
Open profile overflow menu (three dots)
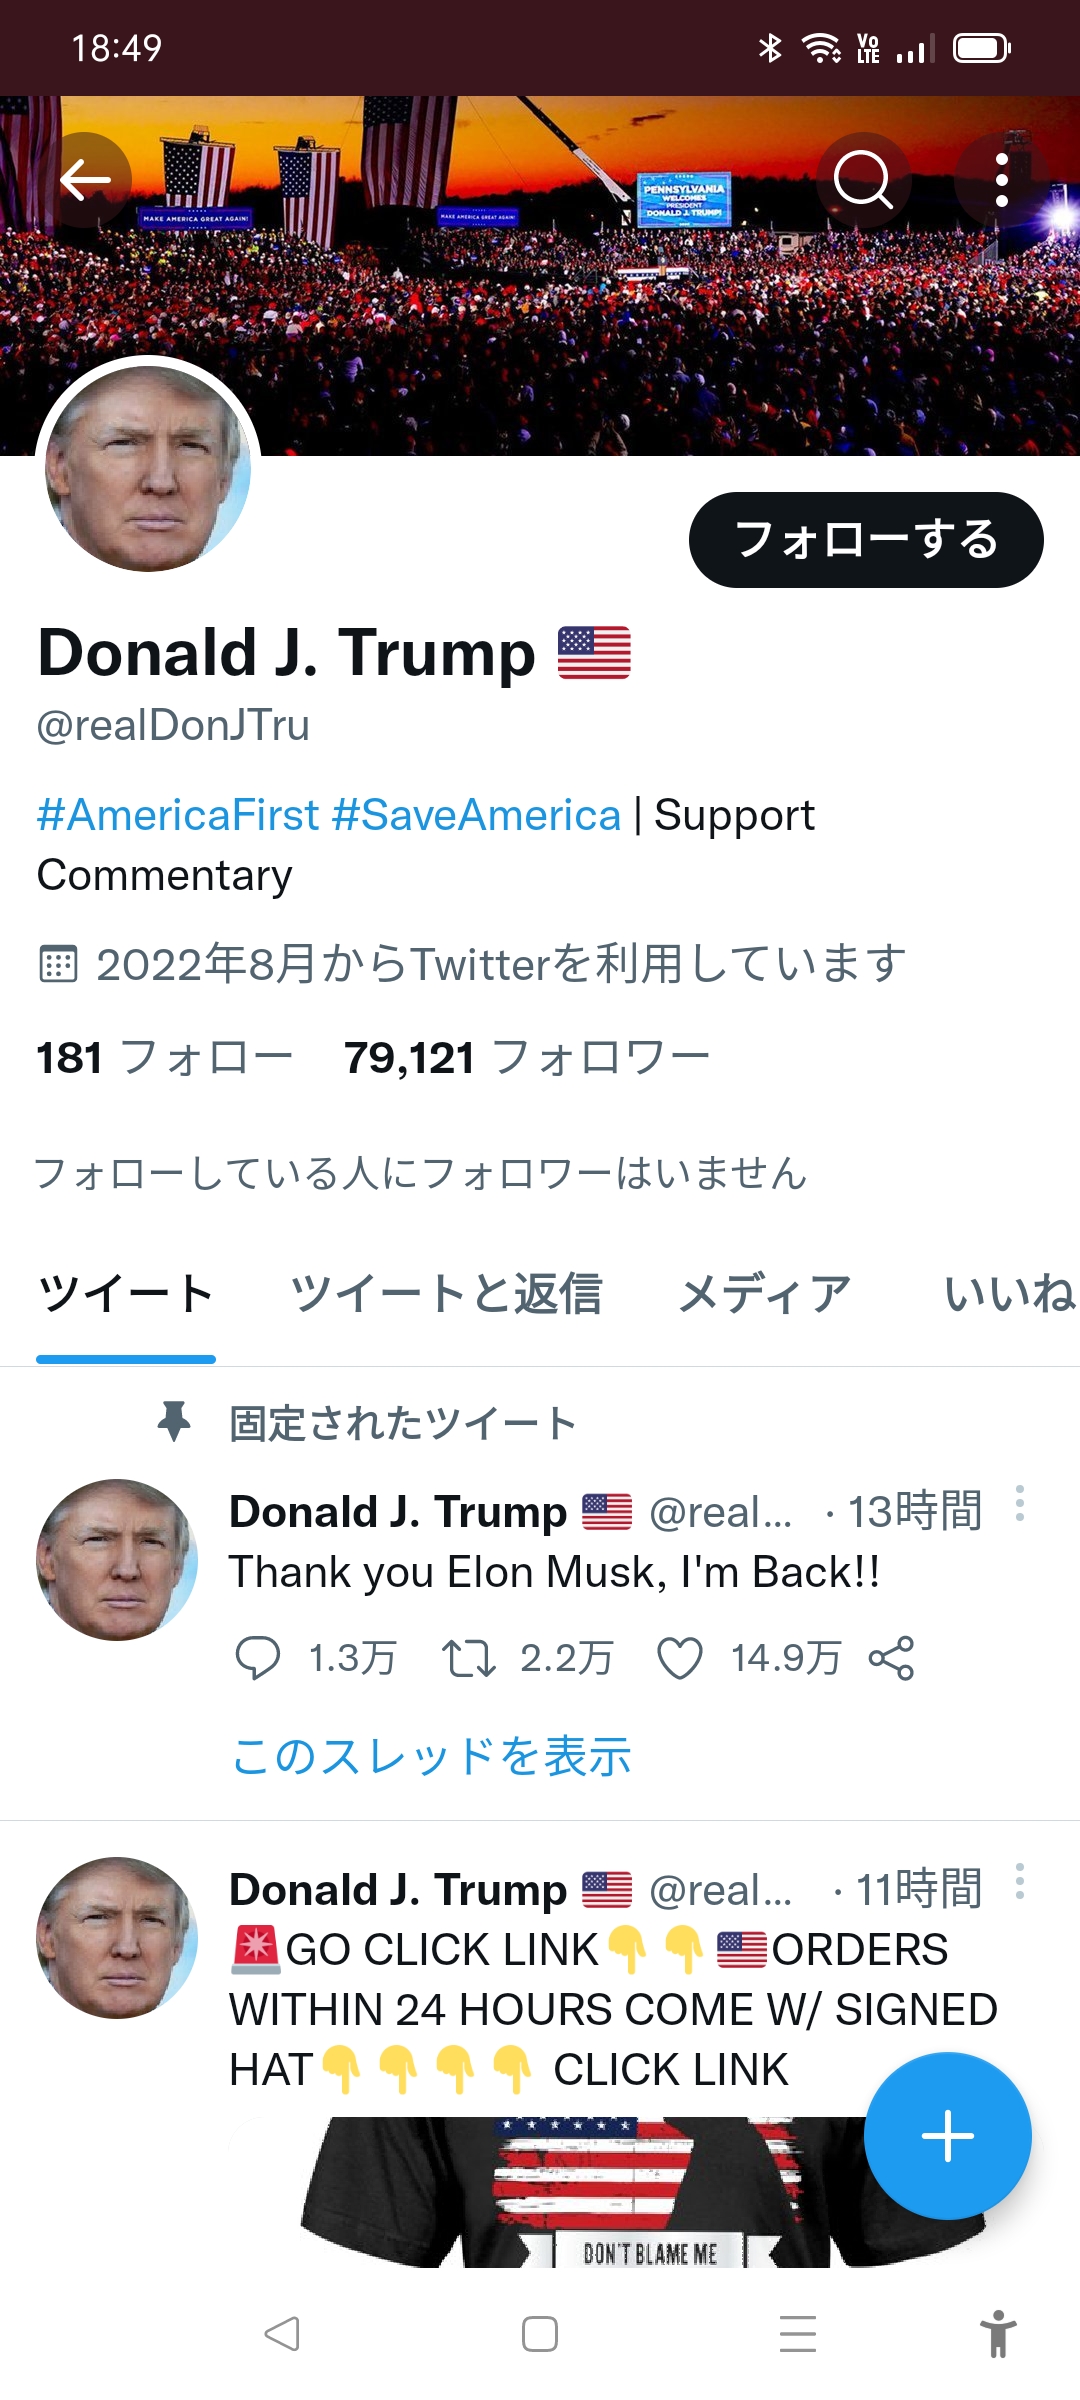[1002, 180]
